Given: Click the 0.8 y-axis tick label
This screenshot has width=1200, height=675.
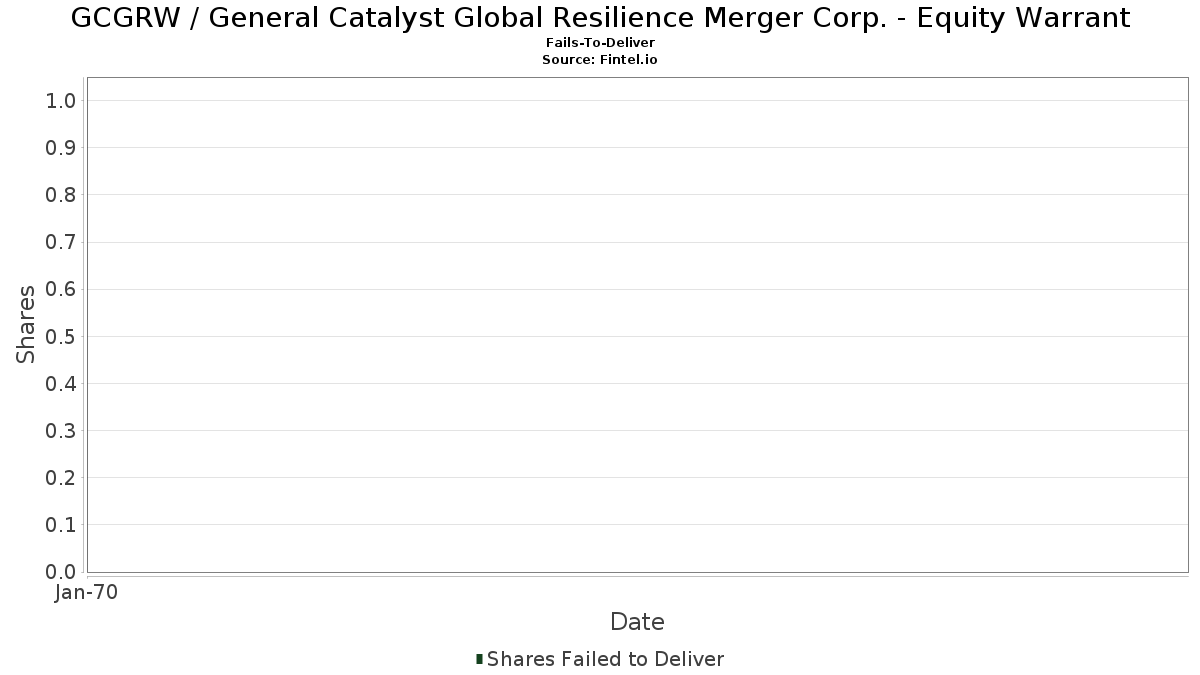Looking at the screenshot, I should click(61, 195).
